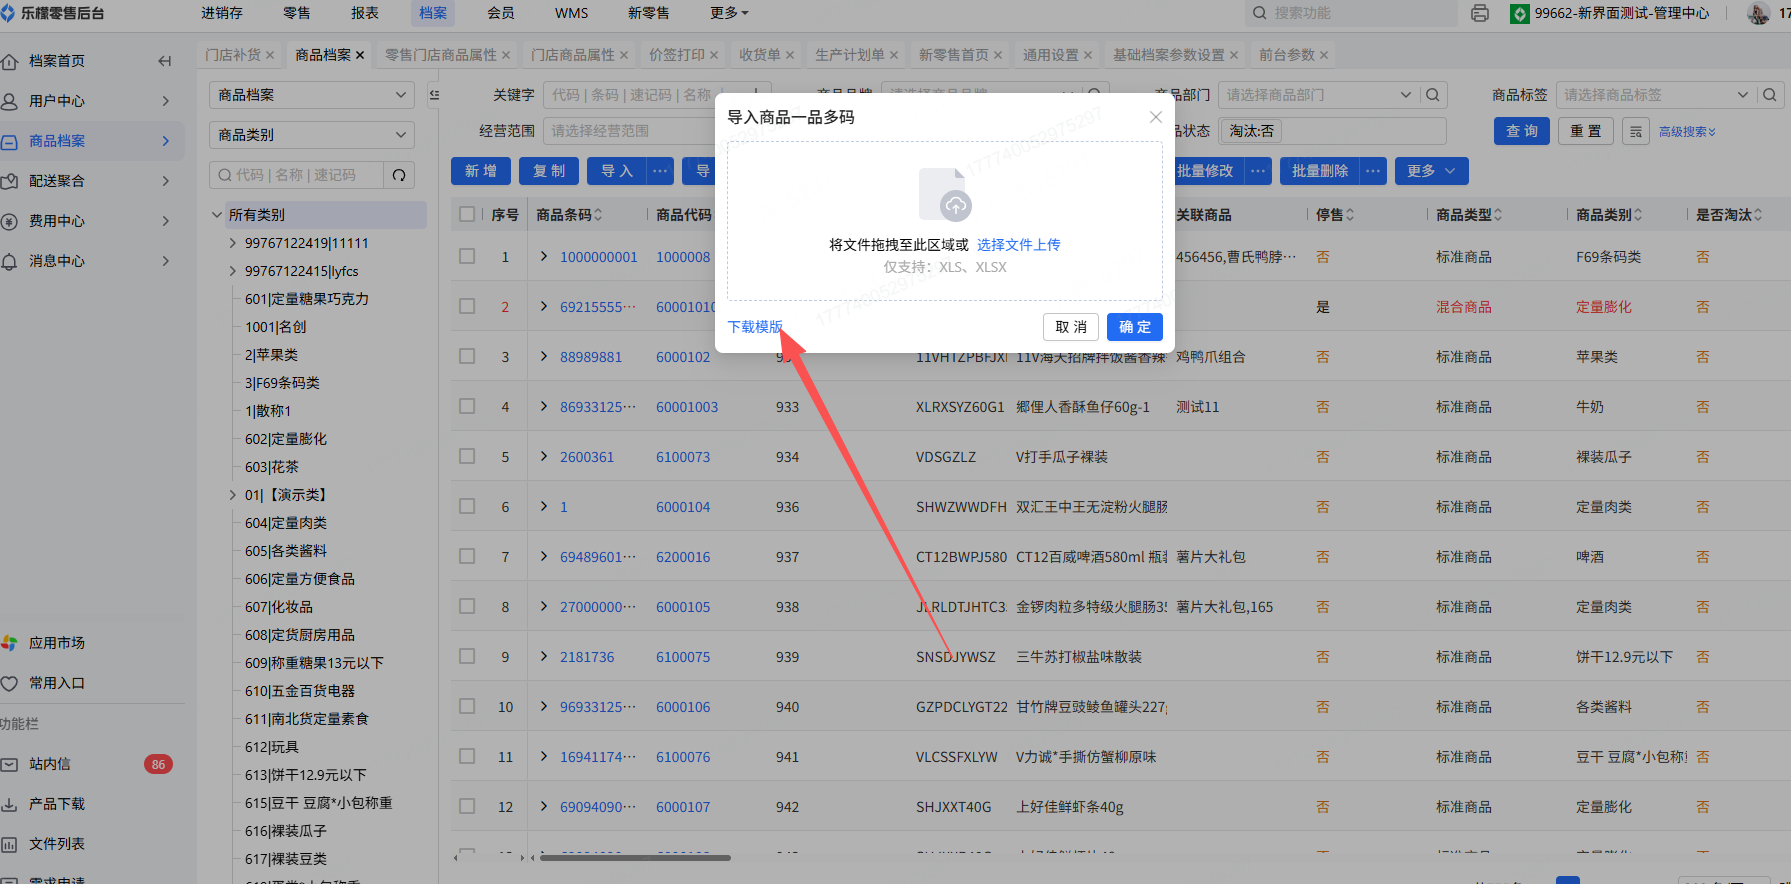Check the checkbox for row 1
Viewport: 1791px width, 884px height.
point(467,256)
